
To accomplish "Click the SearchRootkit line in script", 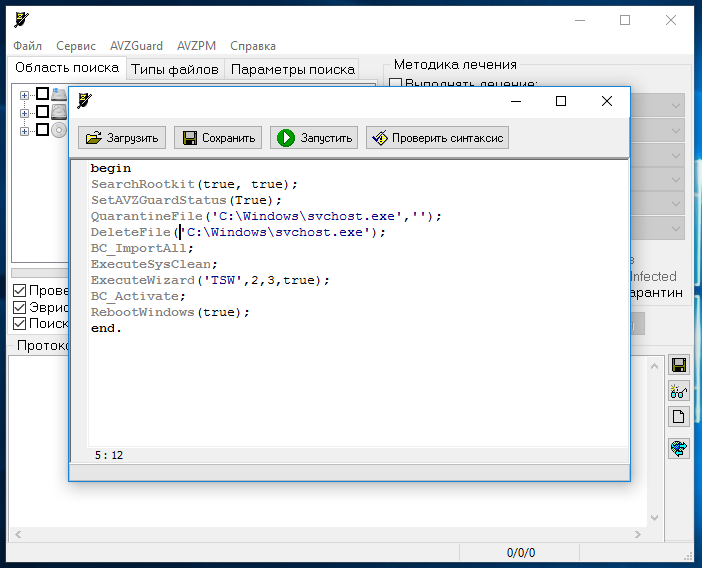I will tap(194, 184).
